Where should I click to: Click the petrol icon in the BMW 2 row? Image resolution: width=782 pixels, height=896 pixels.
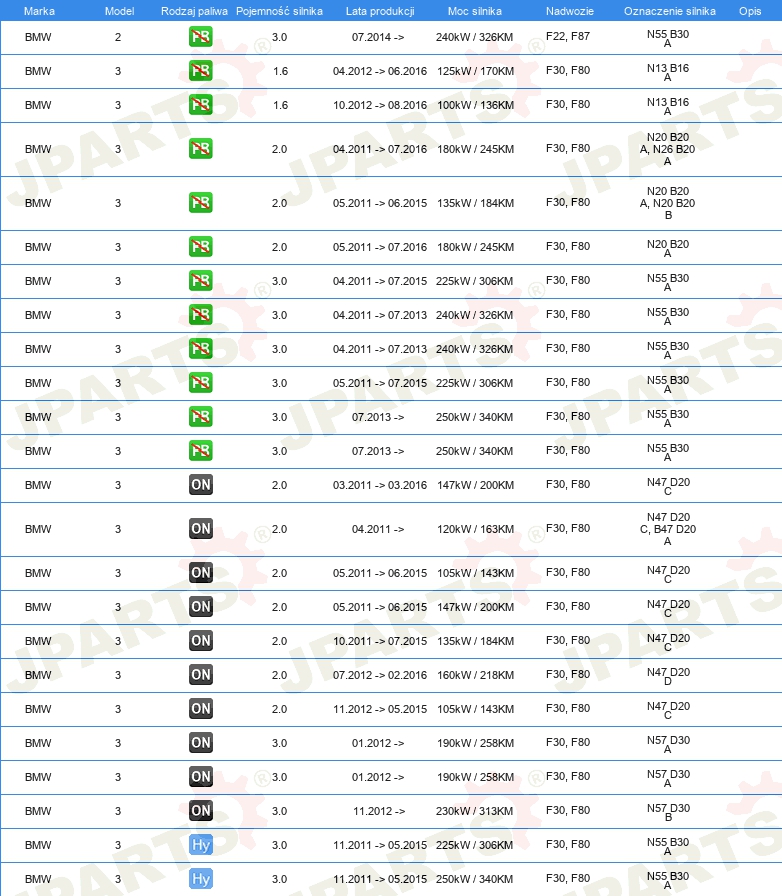point(201,37)
